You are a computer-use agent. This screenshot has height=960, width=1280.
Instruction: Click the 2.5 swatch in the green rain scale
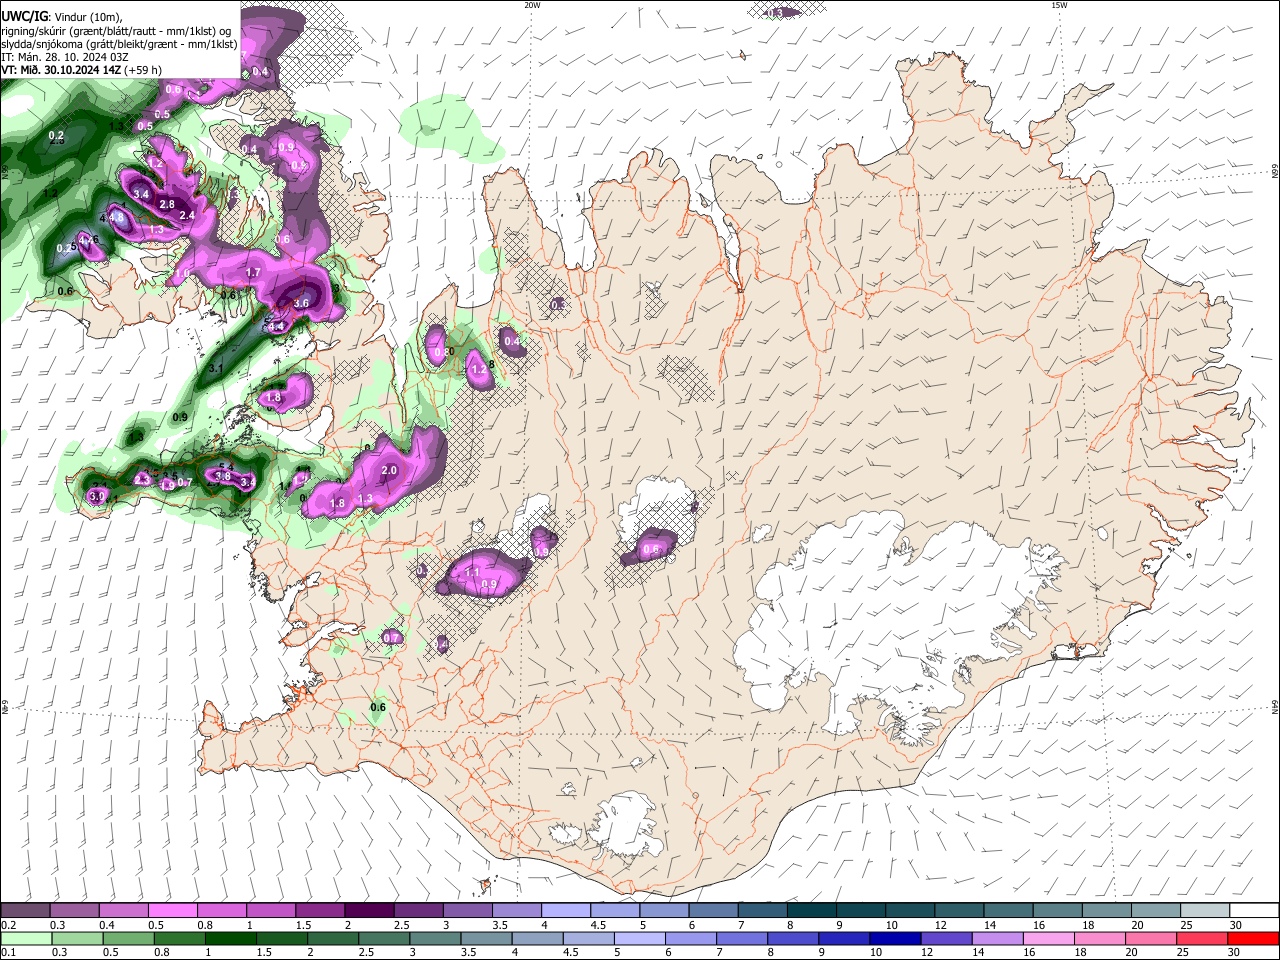[384, 938]
